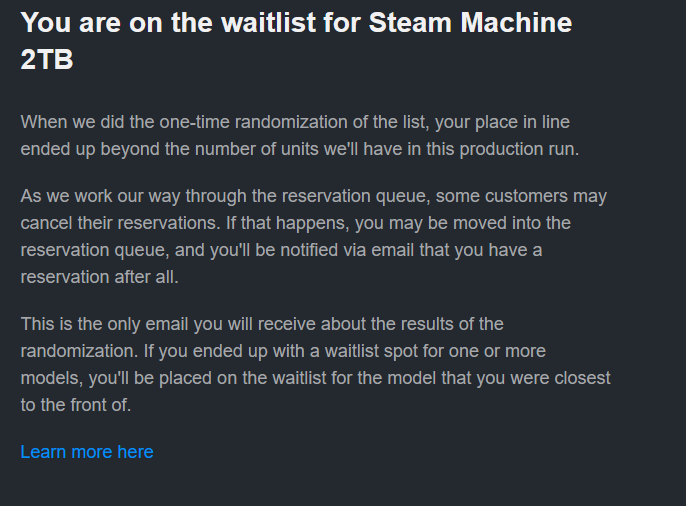The height and width of the screenshot is (506, 686).
Task: Select the 'Steam Machine' words in the title
Action: [470, 22]
